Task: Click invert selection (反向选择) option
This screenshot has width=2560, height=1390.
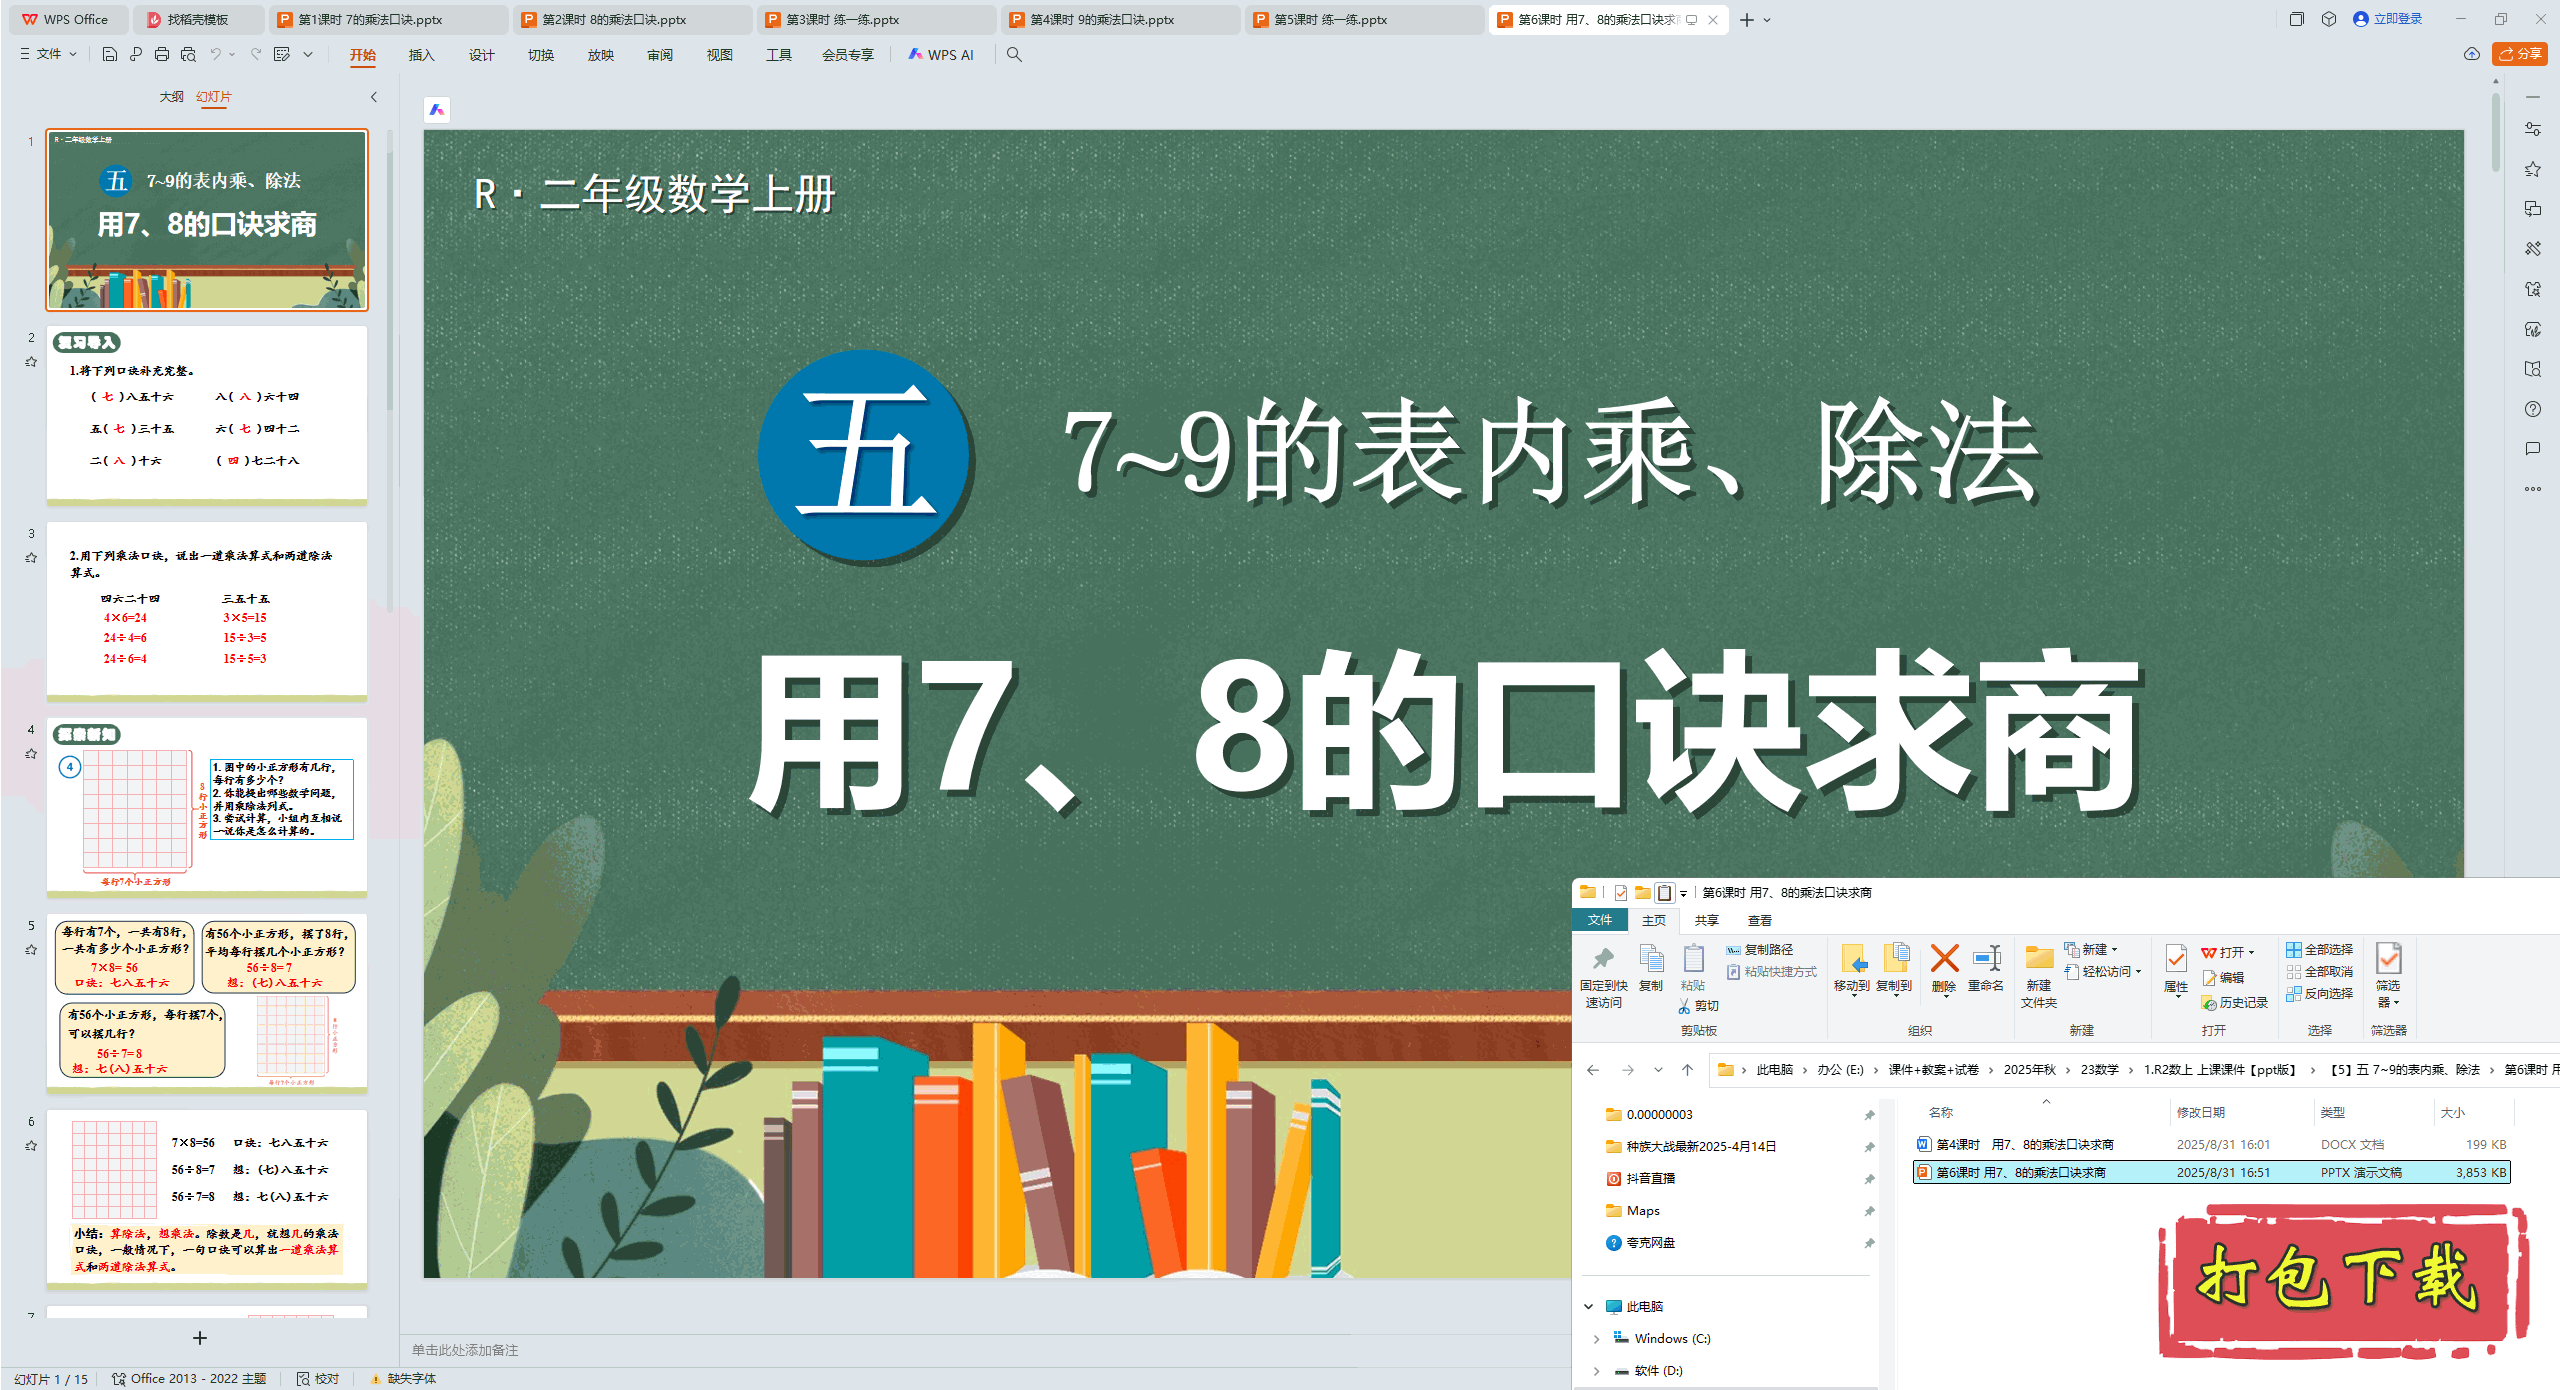Action: 2320,993
